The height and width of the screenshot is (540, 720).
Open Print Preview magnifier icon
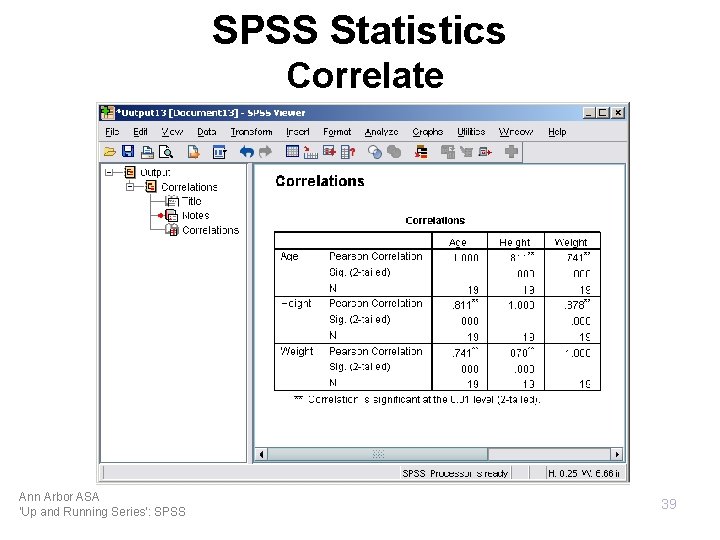[166, 152]
